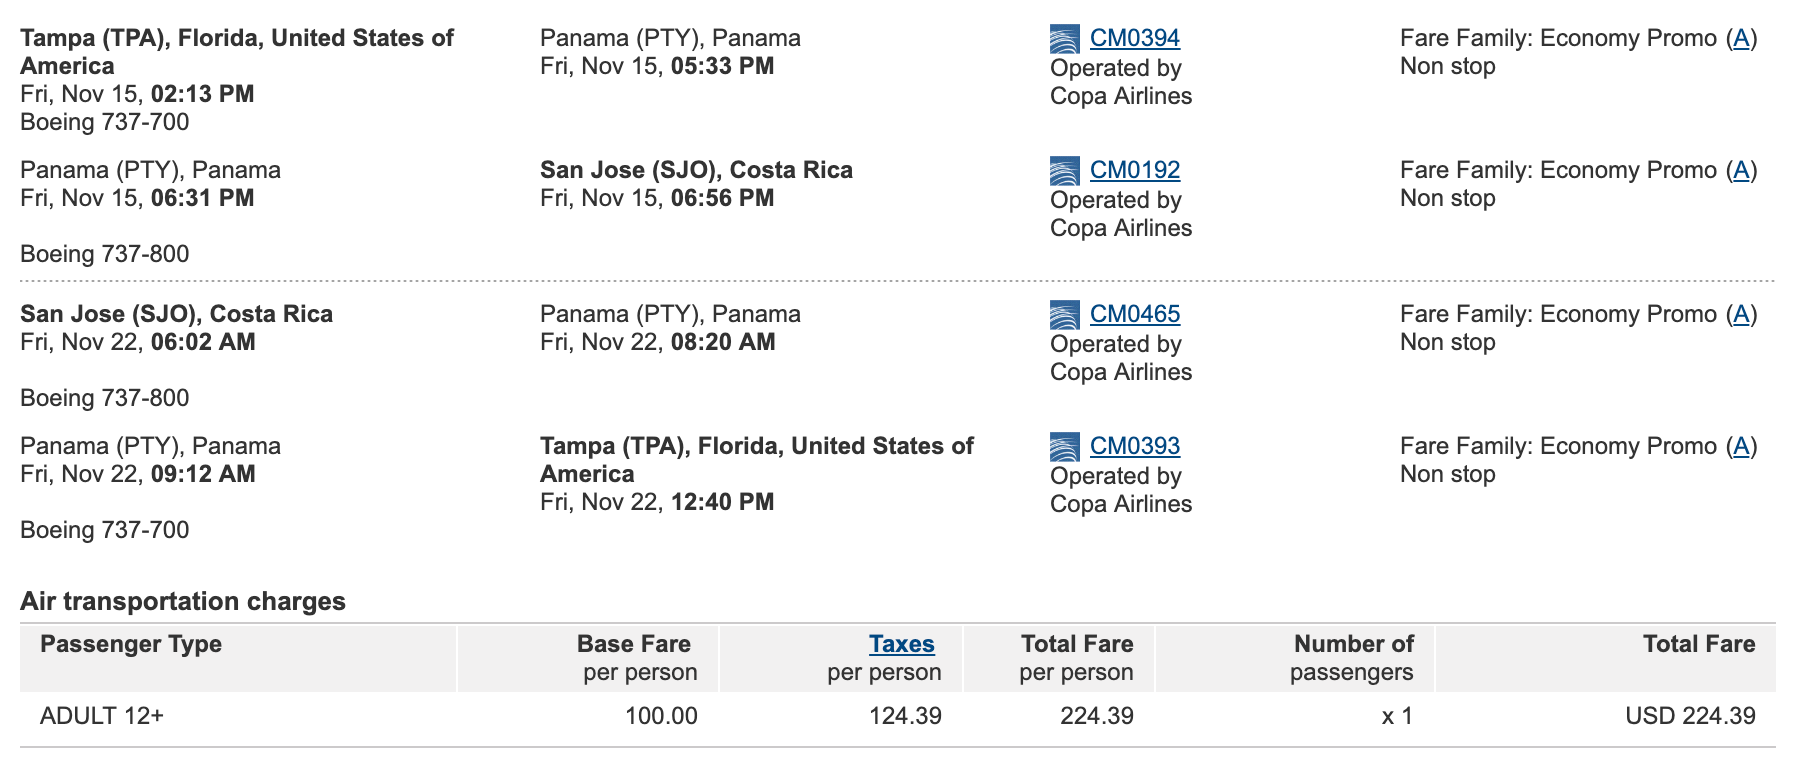Open the Taxes link in charges table
Viewport: 1810px width, 760px height.
(x=901, y=644)
